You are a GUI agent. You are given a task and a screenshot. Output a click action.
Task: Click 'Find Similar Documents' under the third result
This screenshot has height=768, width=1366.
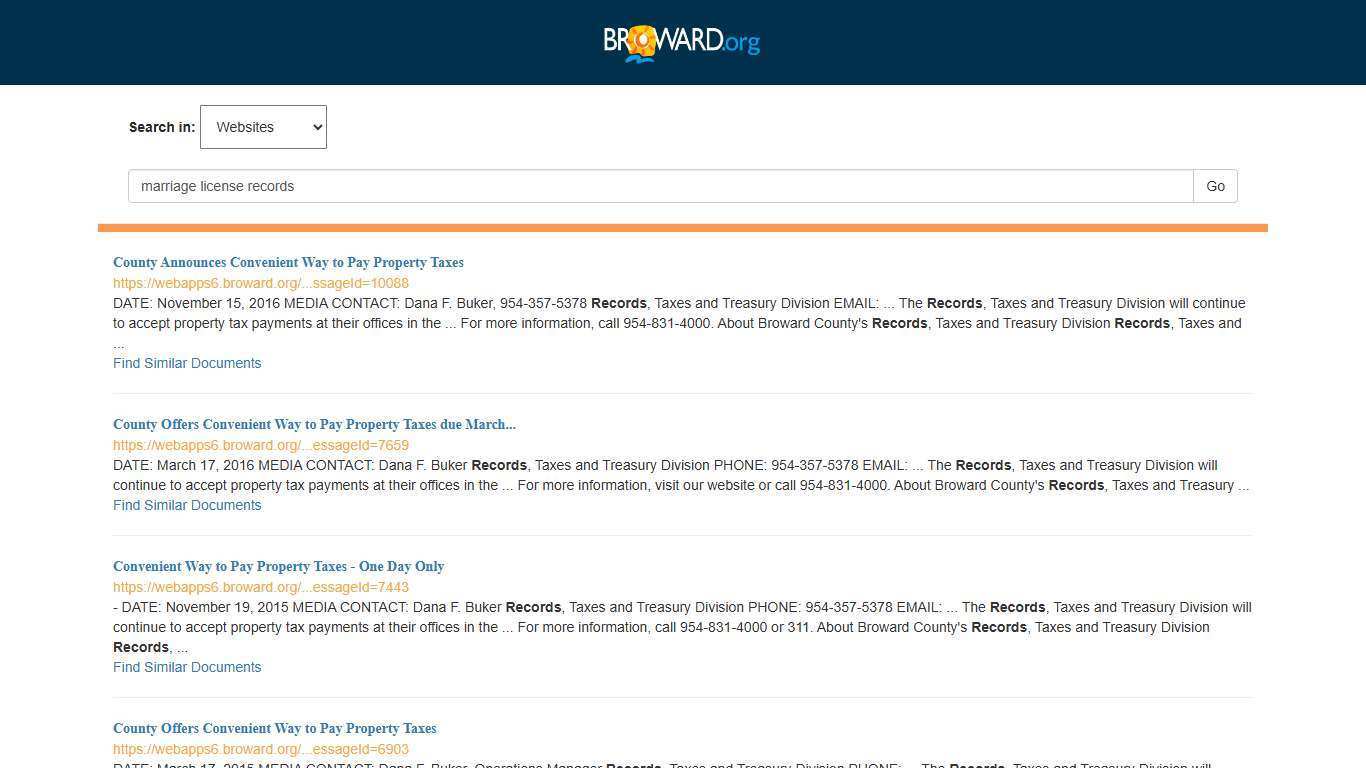click(x=187, y=667)
